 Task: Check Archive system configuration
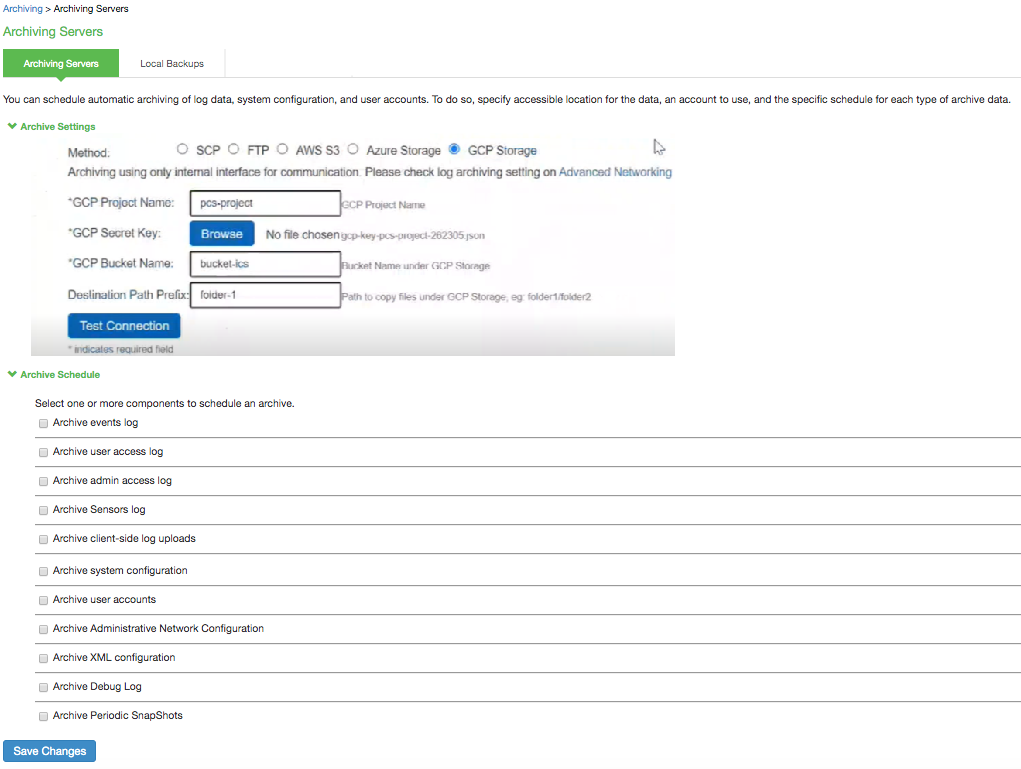point(44,571)
